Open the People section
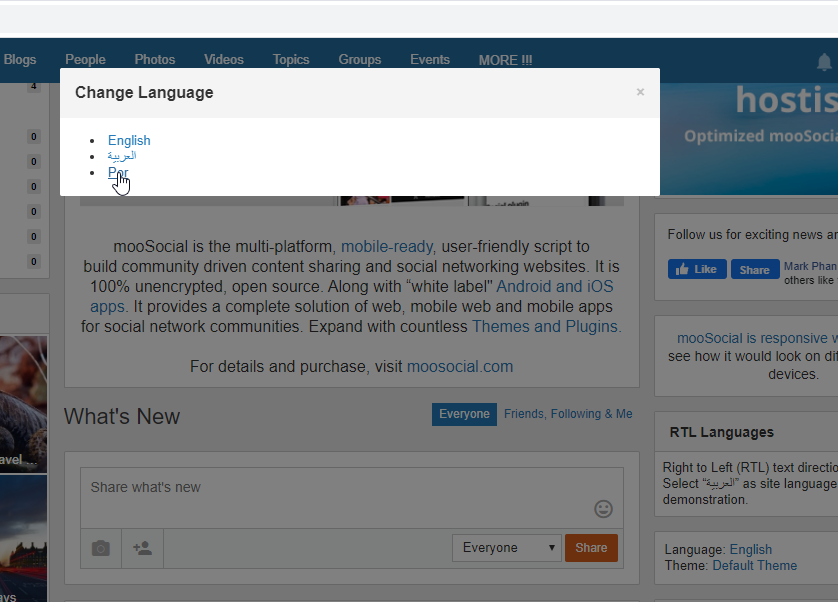838x602 pixels. coord(85,59)
